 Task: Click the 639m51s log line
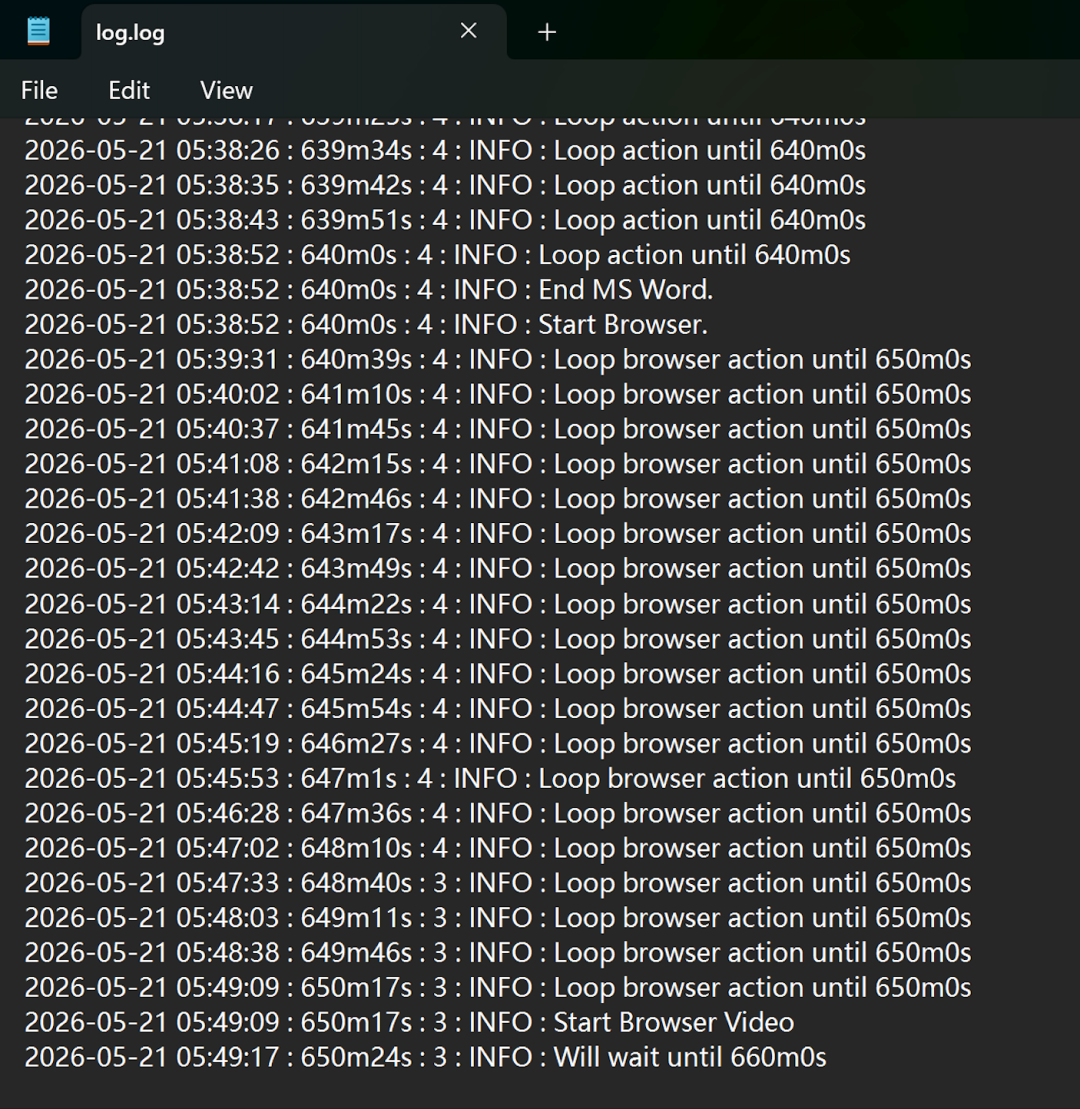(x=445, y=220)
